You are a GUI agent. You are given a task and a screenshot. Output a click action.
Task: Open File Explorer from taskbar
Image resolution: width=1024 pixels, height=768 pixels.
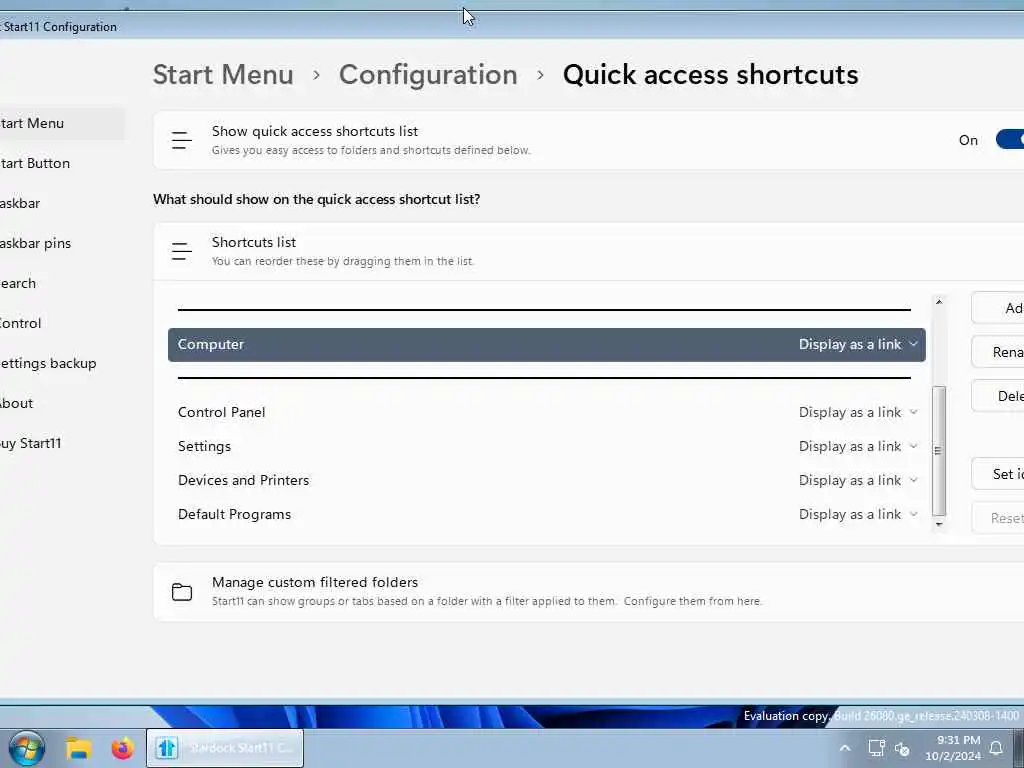pyautogui.click(x=79, y=748)
